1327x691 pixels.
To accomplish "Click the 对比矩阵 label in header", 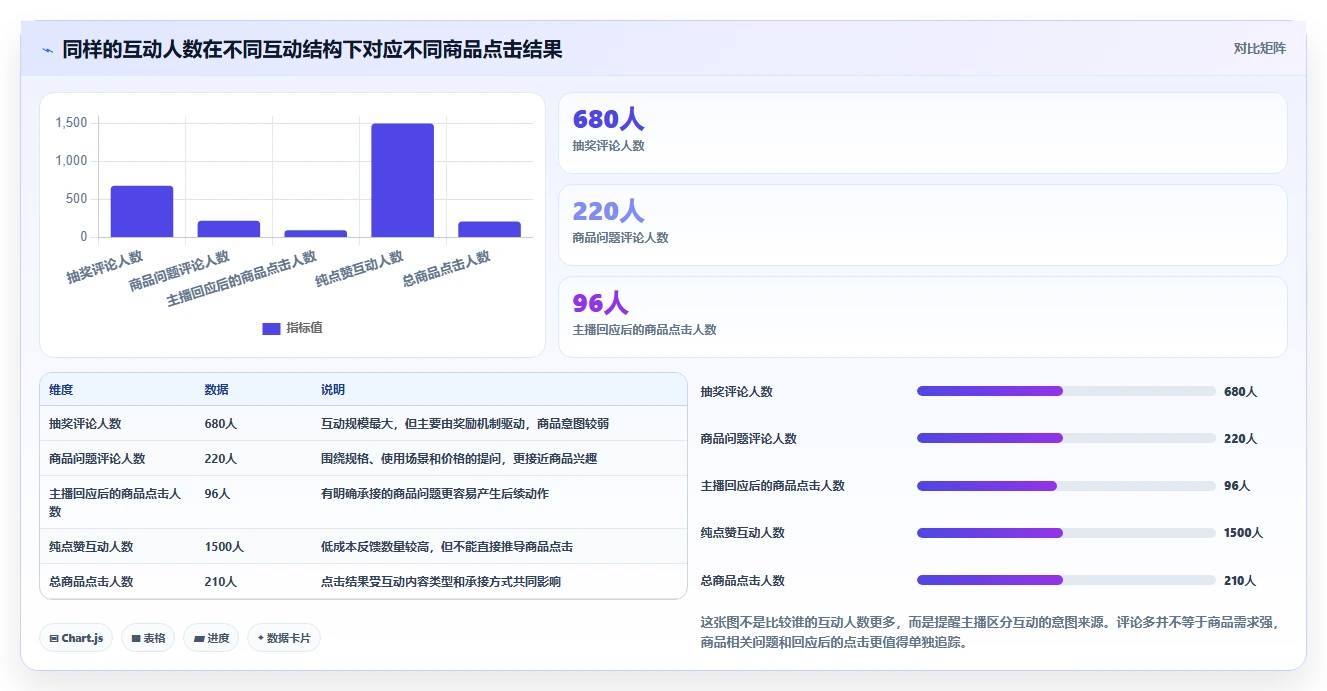I will [x=1259, y=48].
